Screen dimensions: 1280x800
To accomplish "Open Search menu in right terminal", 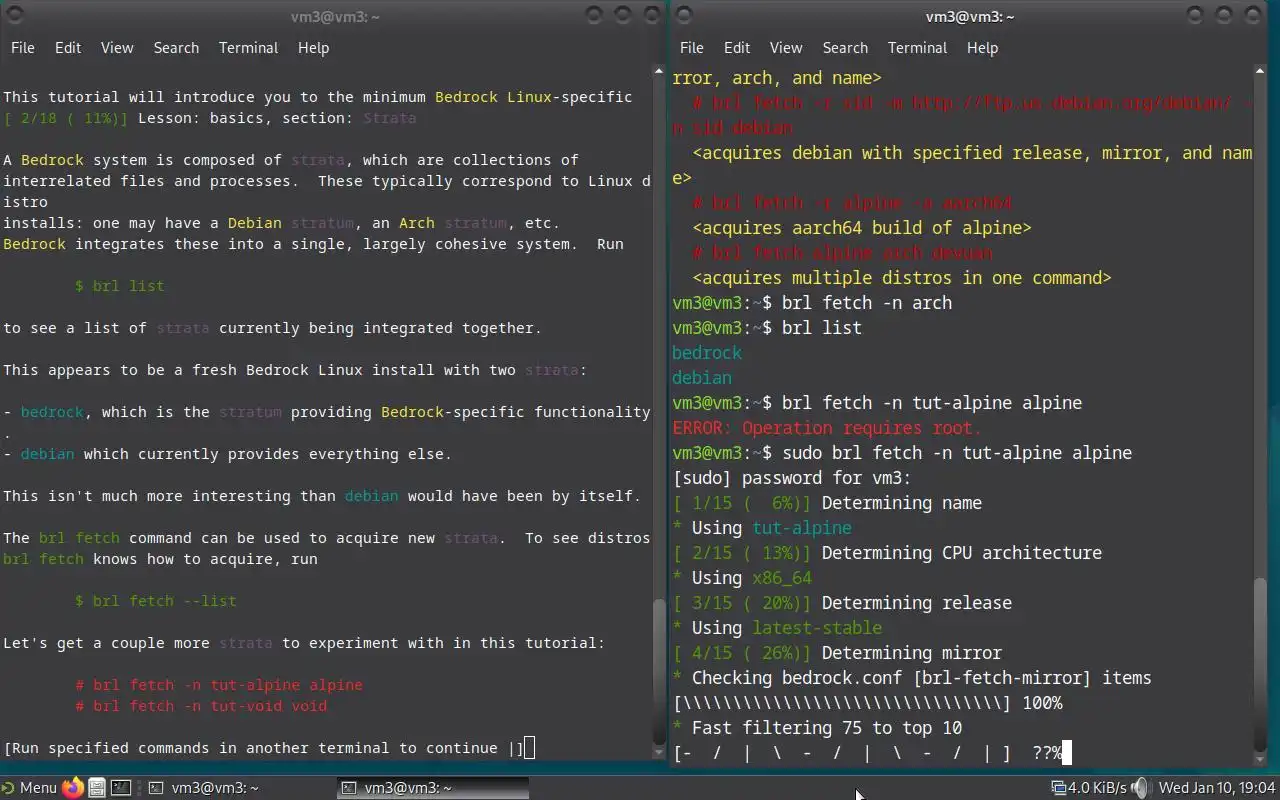I will (x=845, y=48).
